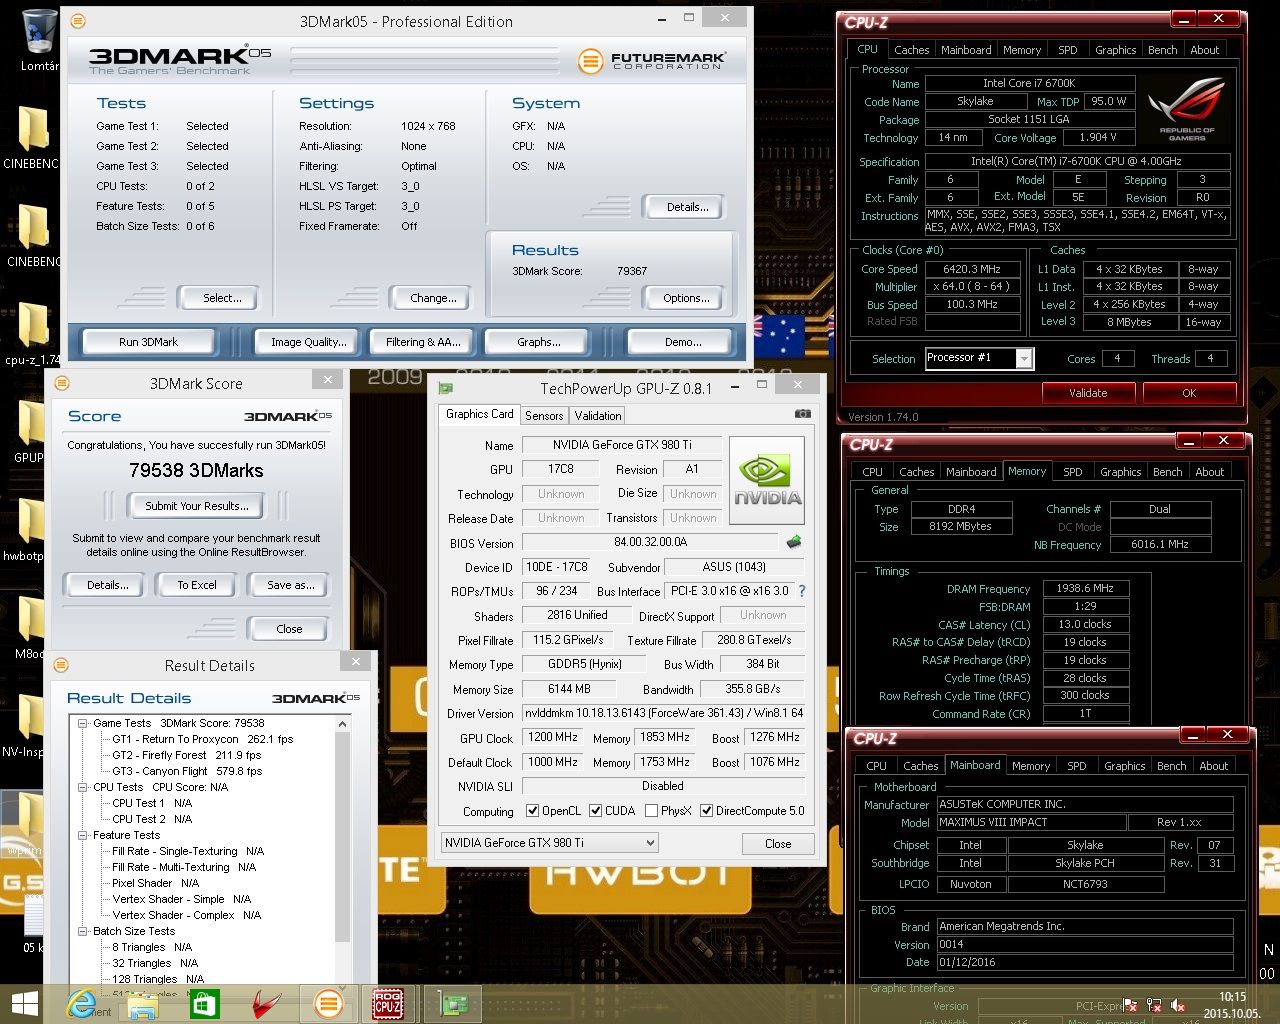Screen dimensions: 1280x1024
Task: Click the Image Quality... button
Action: 308,342
